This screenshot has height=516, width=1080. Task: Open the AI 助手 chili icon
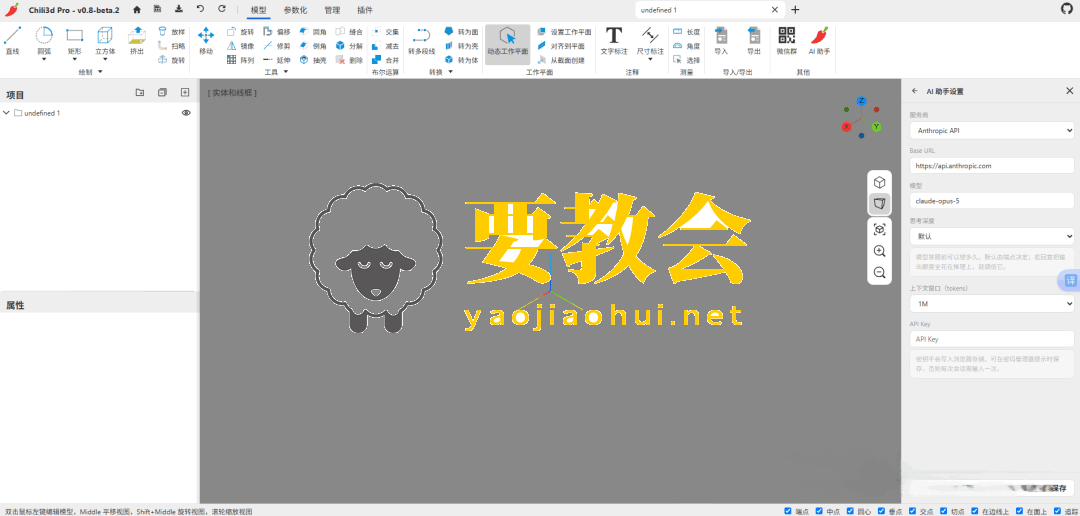819,41
